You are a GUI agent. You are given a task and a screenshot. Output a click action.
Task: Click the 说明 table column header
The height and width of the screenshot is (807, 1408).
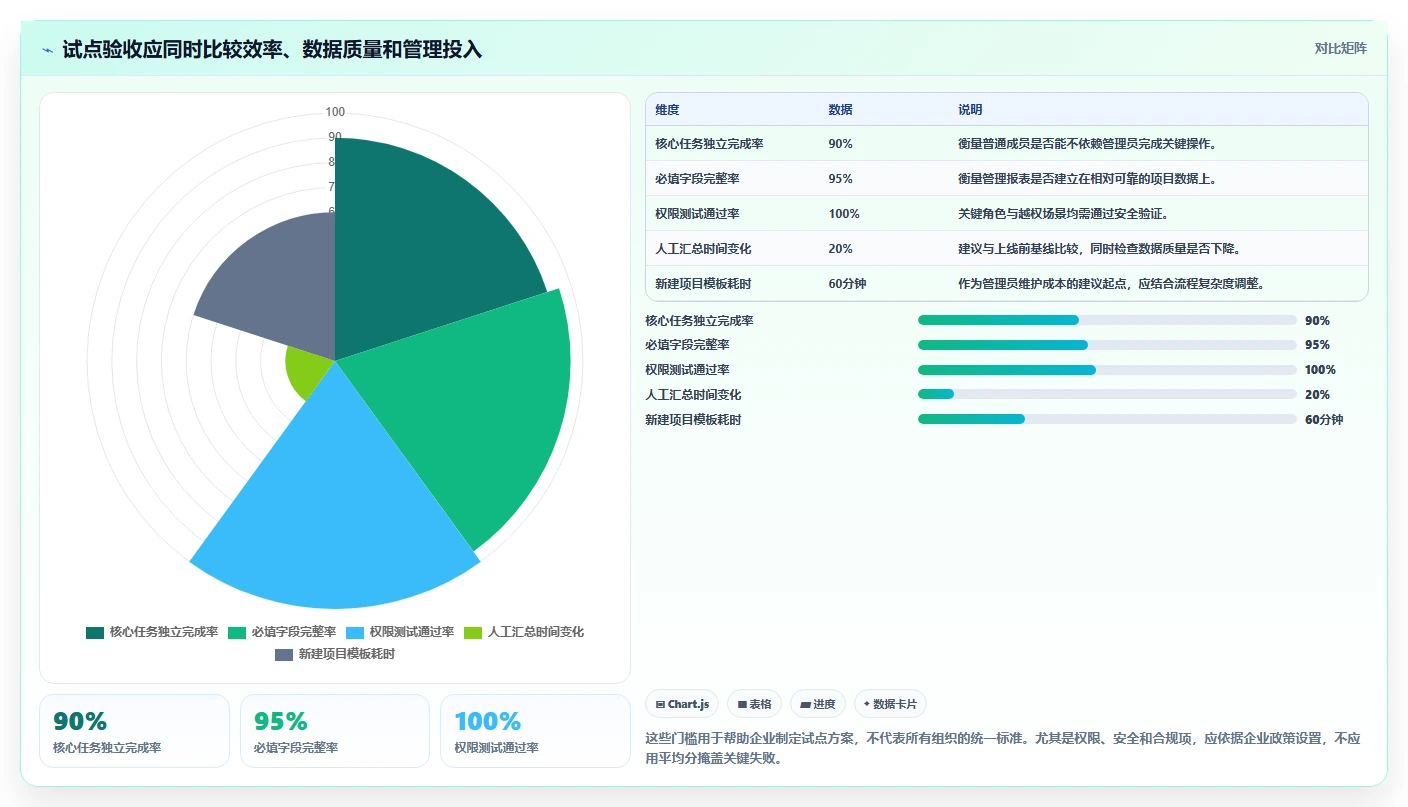(x=970, y=110)
